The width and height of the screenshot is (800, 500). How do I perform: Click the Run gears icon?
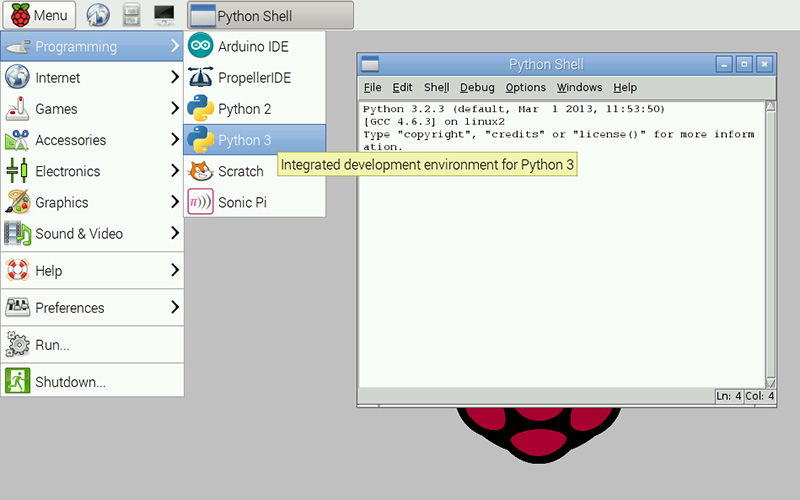click(17, 344)
